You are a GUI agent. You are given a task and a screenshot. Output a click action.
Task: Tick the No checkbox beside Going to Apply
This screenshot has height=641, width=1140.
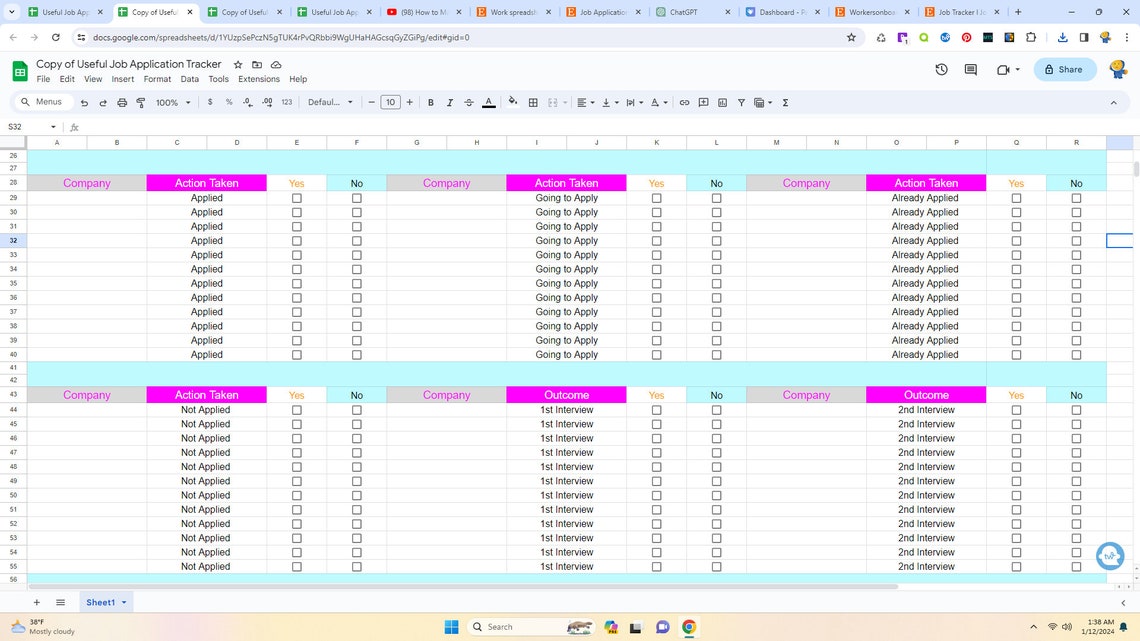pyautogui.click(x=717, y=198)
